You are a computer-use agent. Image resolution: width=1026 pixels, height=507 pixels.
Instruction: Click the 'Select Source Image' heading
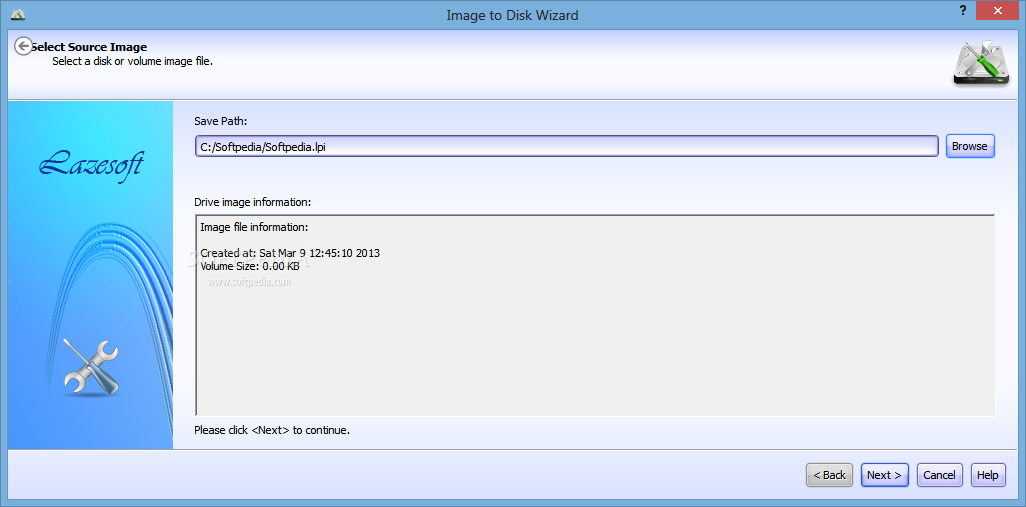pyautogui.click(x=90, y=47)
